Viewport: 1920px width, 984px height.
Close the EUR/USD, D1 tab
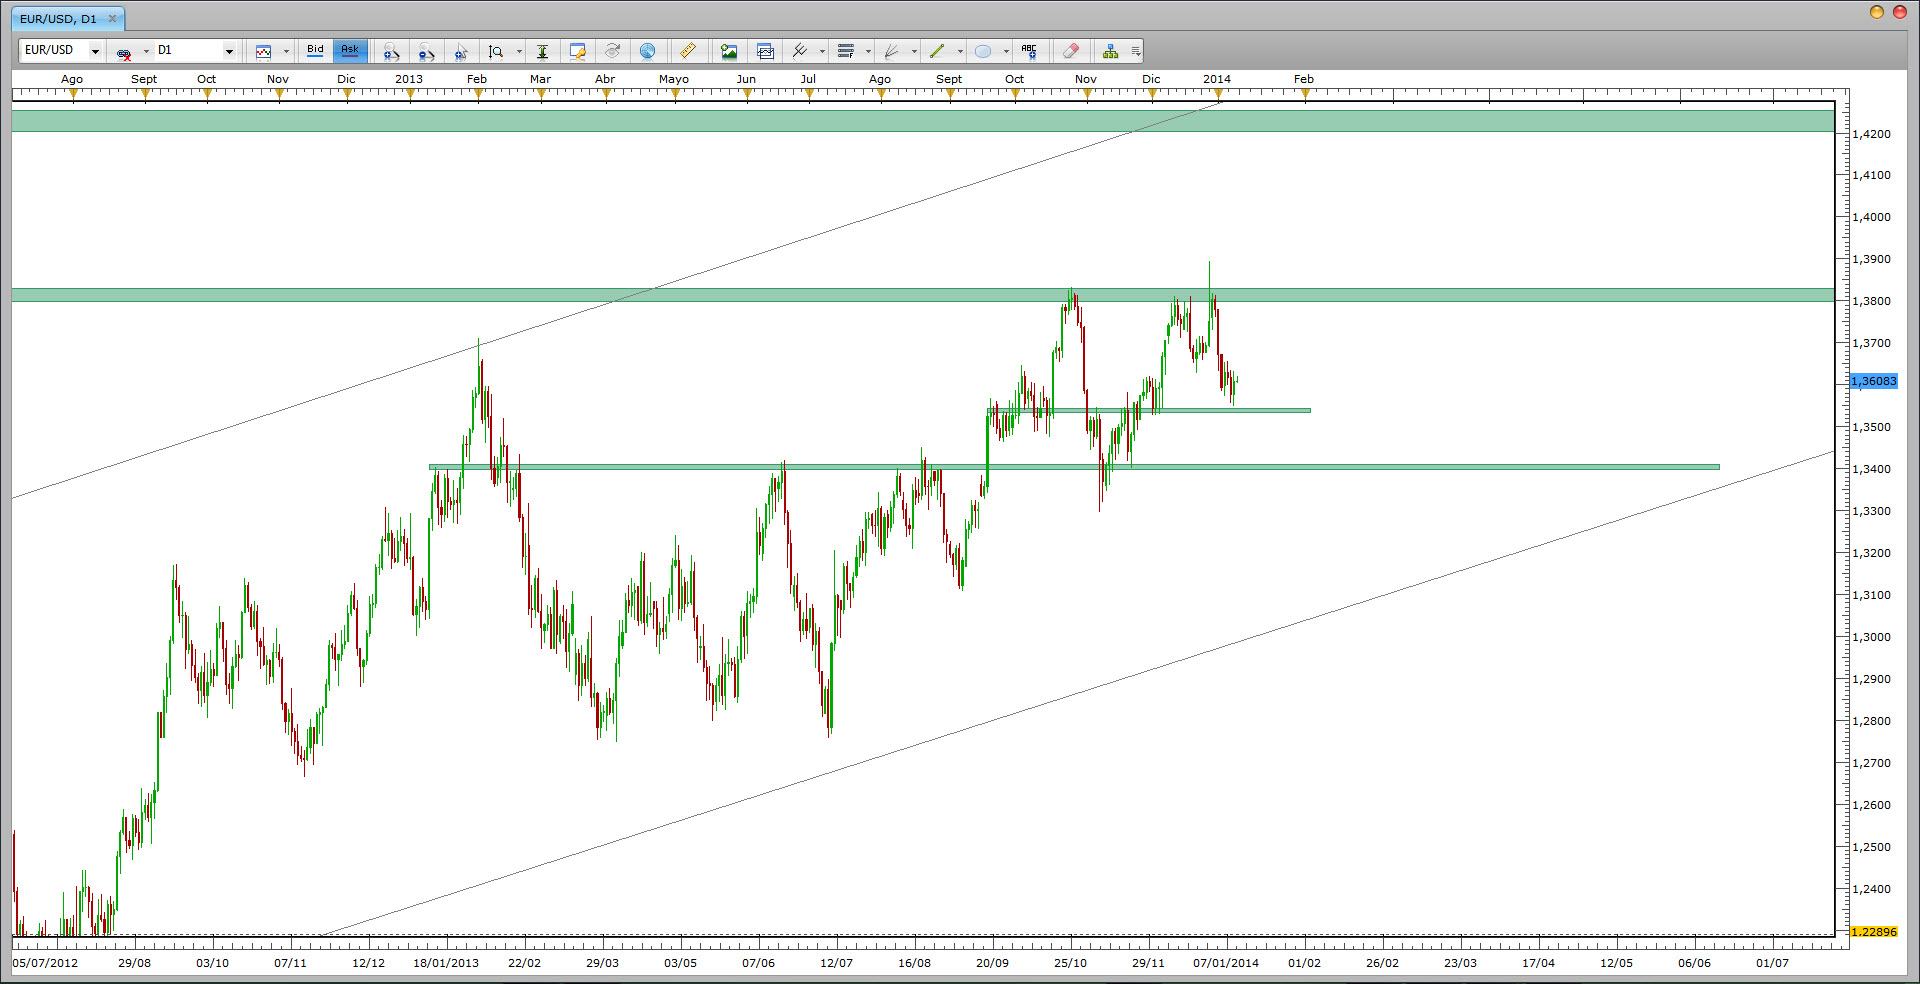click(x=112, y=18)
